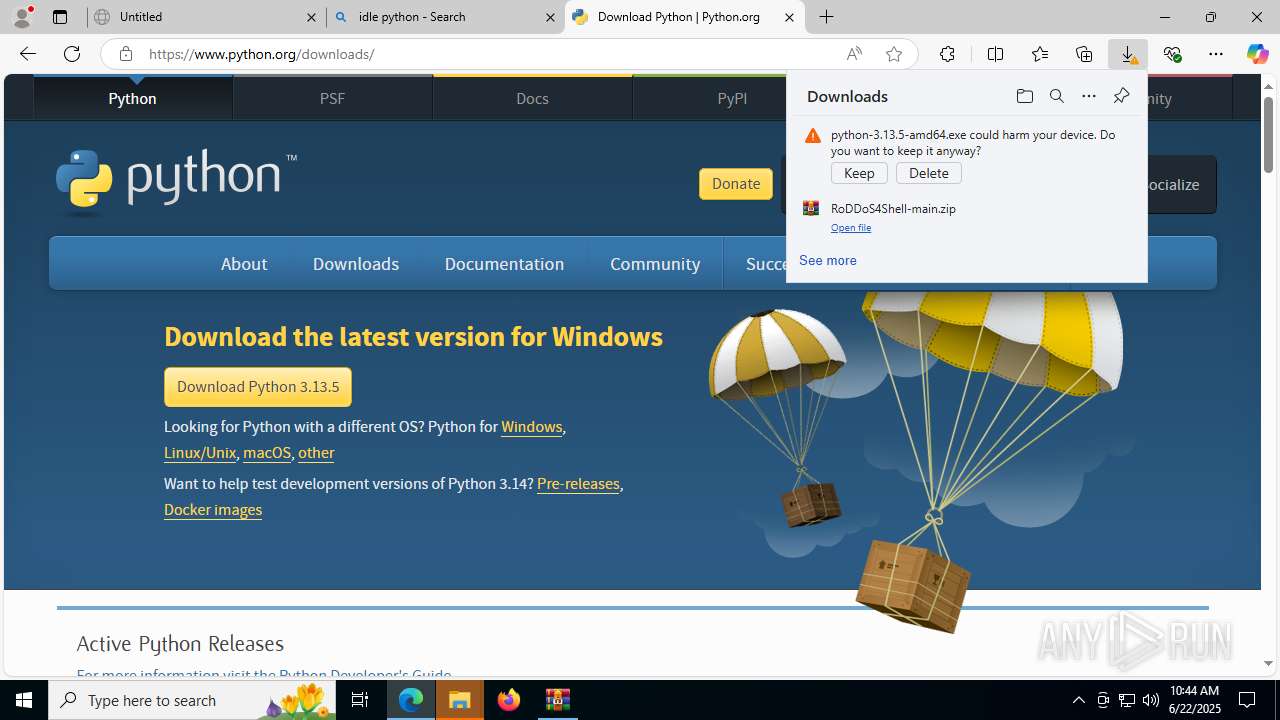Toggle the Downloads toolbar button
The height and width of the screenshot is (720, 1280).
point(1128,54)
